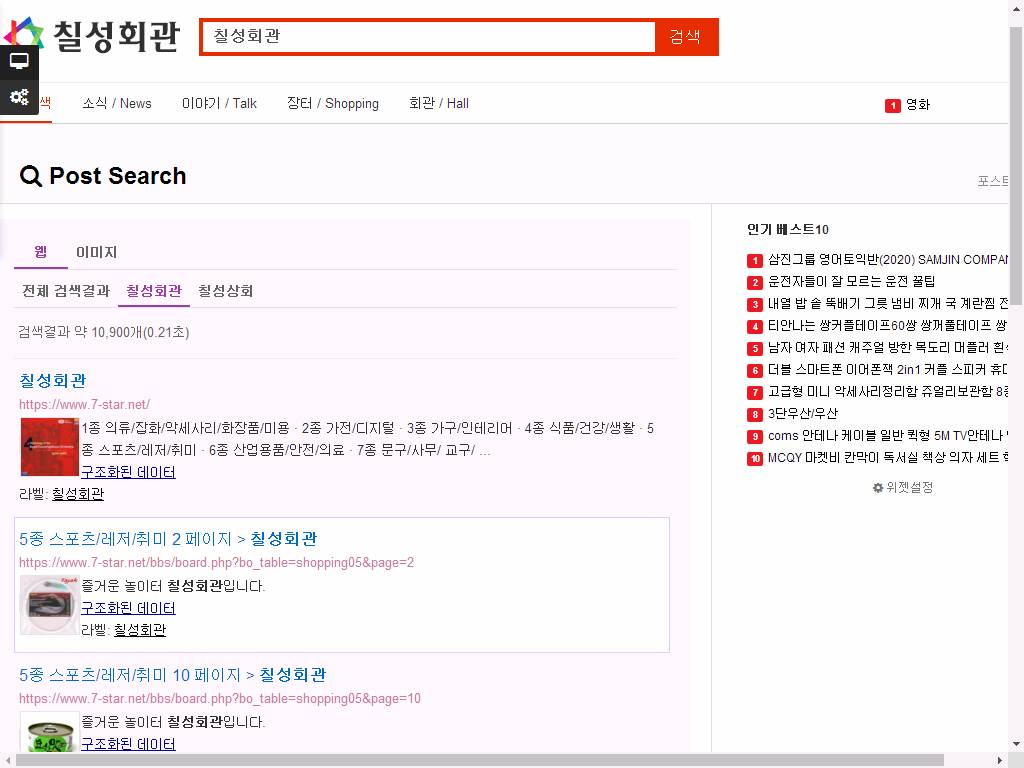Select the 칠성상회 filter tab
Image resolution: width=1024 pixels, height=768 pixels.
point(225,291)
